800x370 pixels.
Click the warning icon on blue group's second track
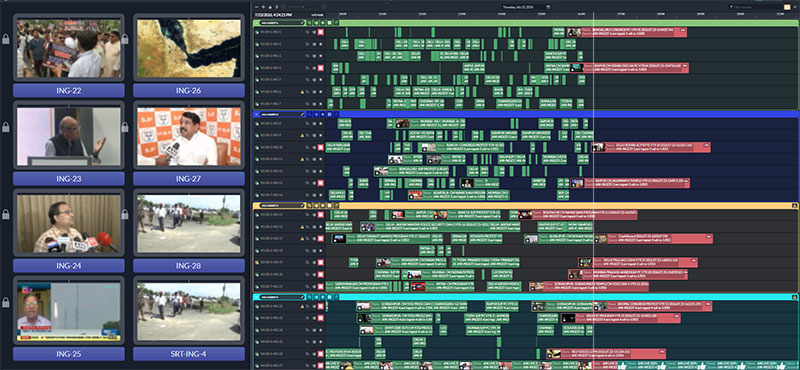[302, 135]
